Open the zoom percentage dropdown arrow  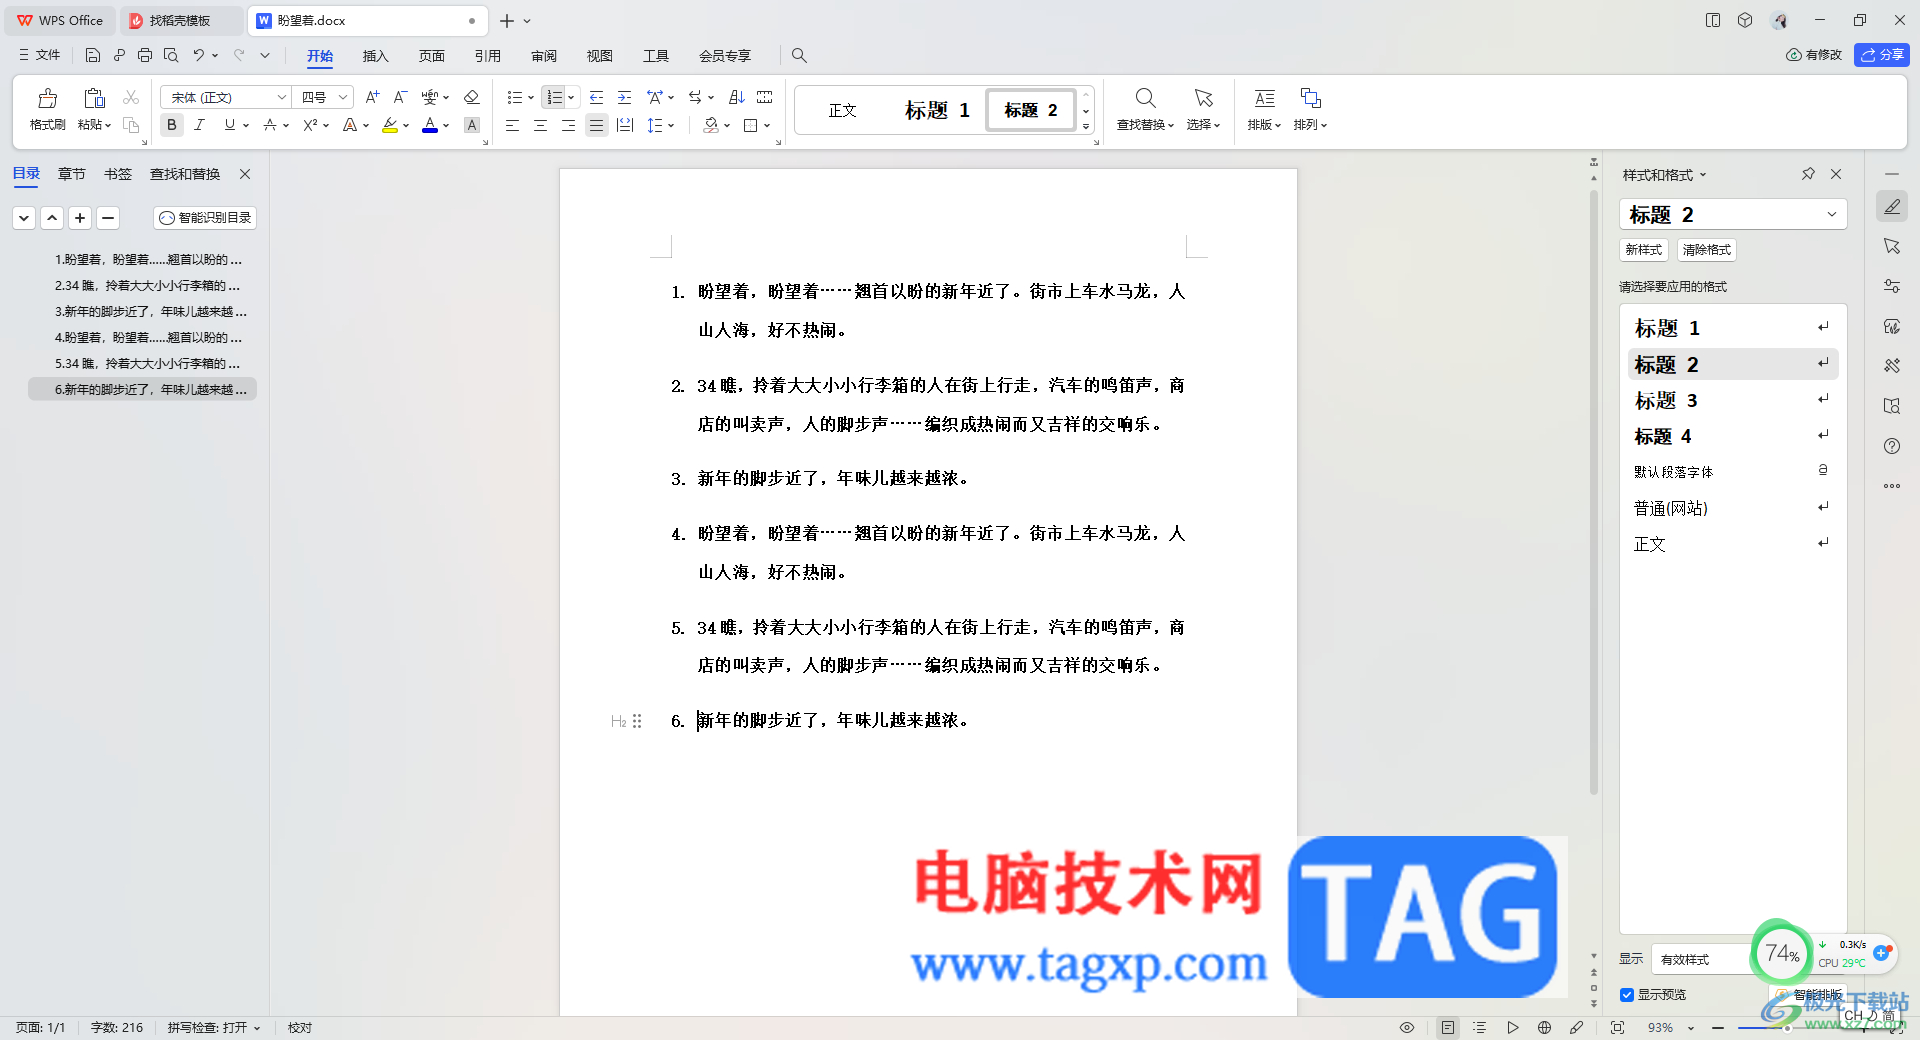[x=1691, y=1028]
